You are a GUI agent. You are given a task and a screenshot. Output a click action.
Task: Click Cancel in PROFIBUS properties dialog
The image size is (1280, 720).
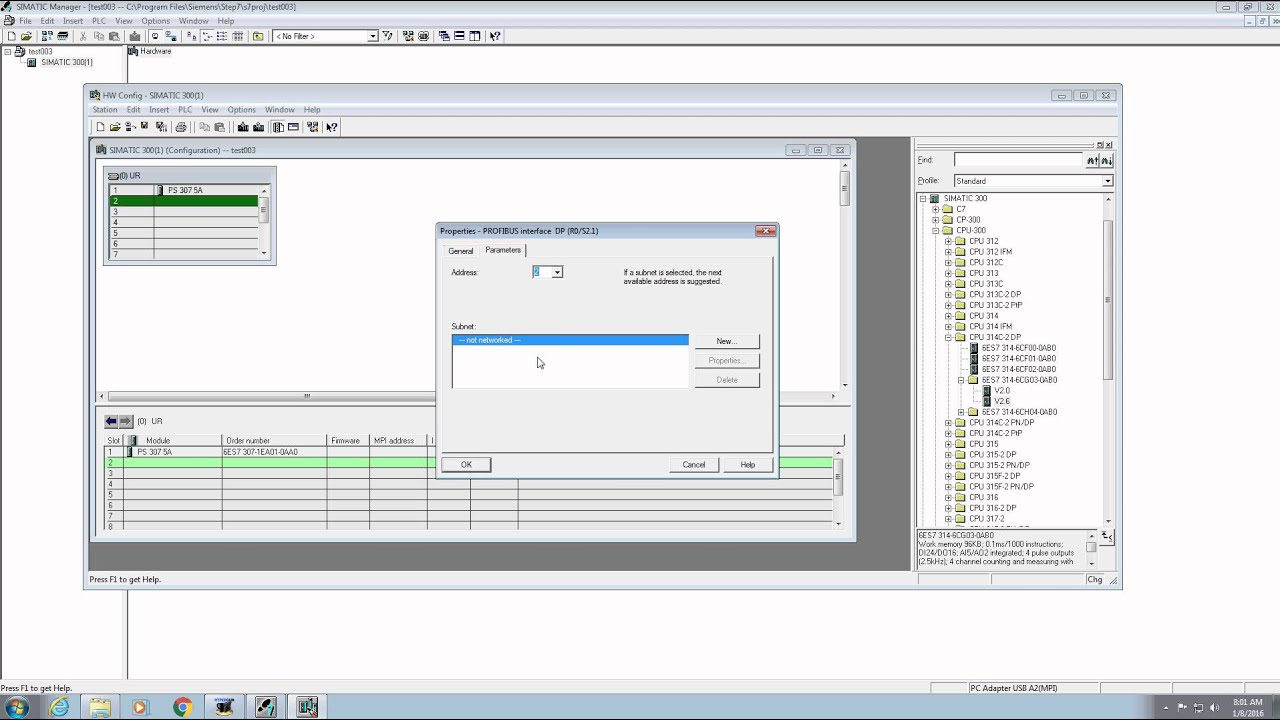pos(694,464)
